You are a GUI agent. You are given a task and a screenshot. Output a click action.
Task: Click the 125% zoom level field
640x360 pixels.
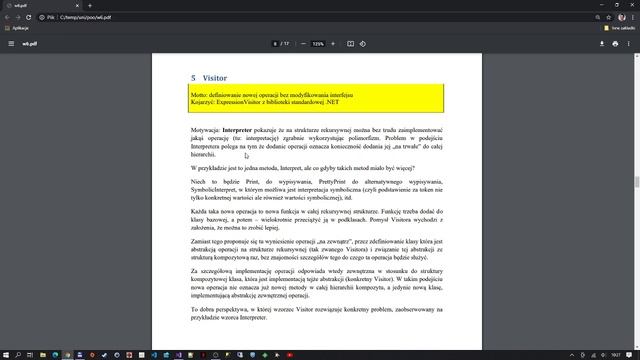pos(318,44)
